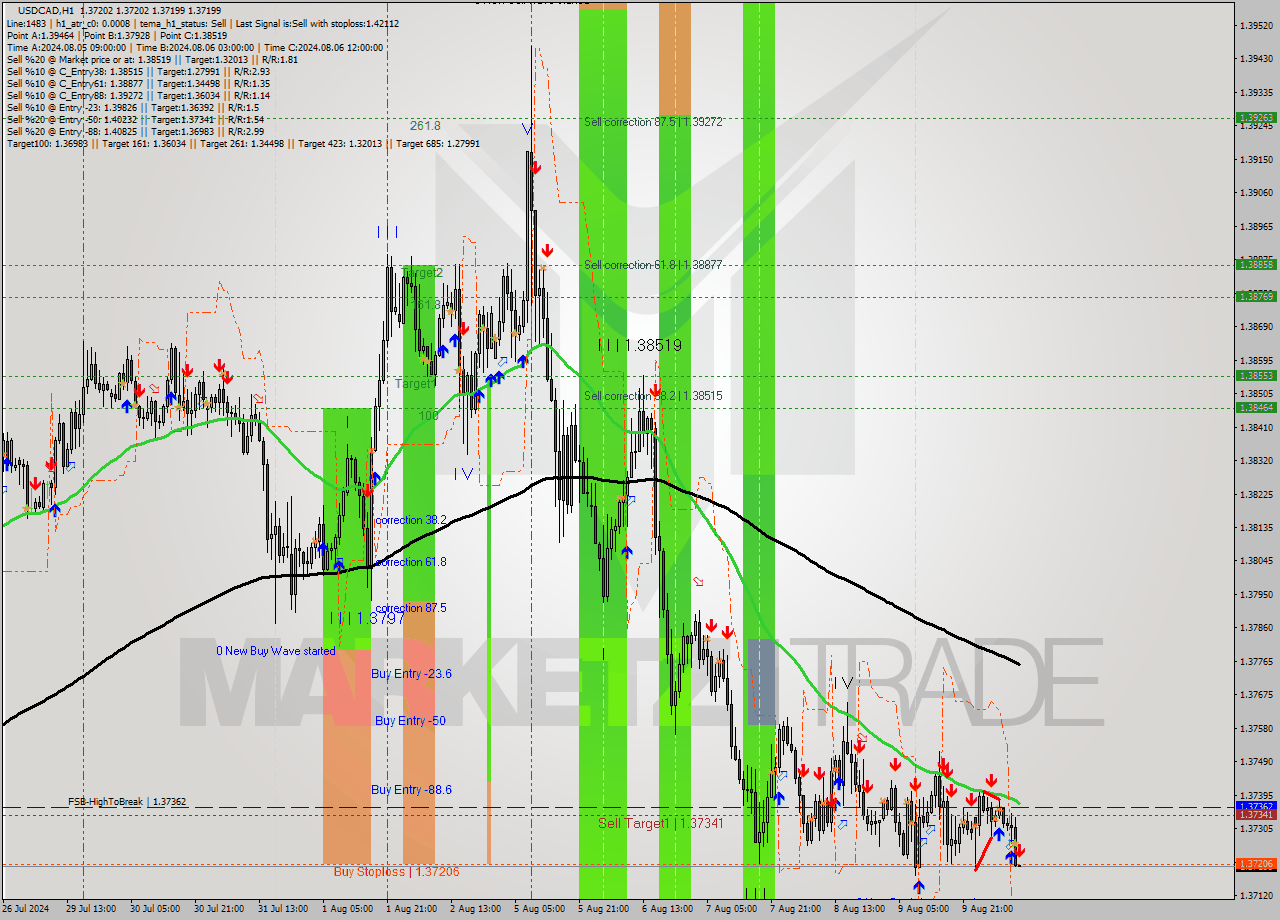Click the green 1.38769 price tag on axis
The image size is (1280, 920).
point(1255,296)
